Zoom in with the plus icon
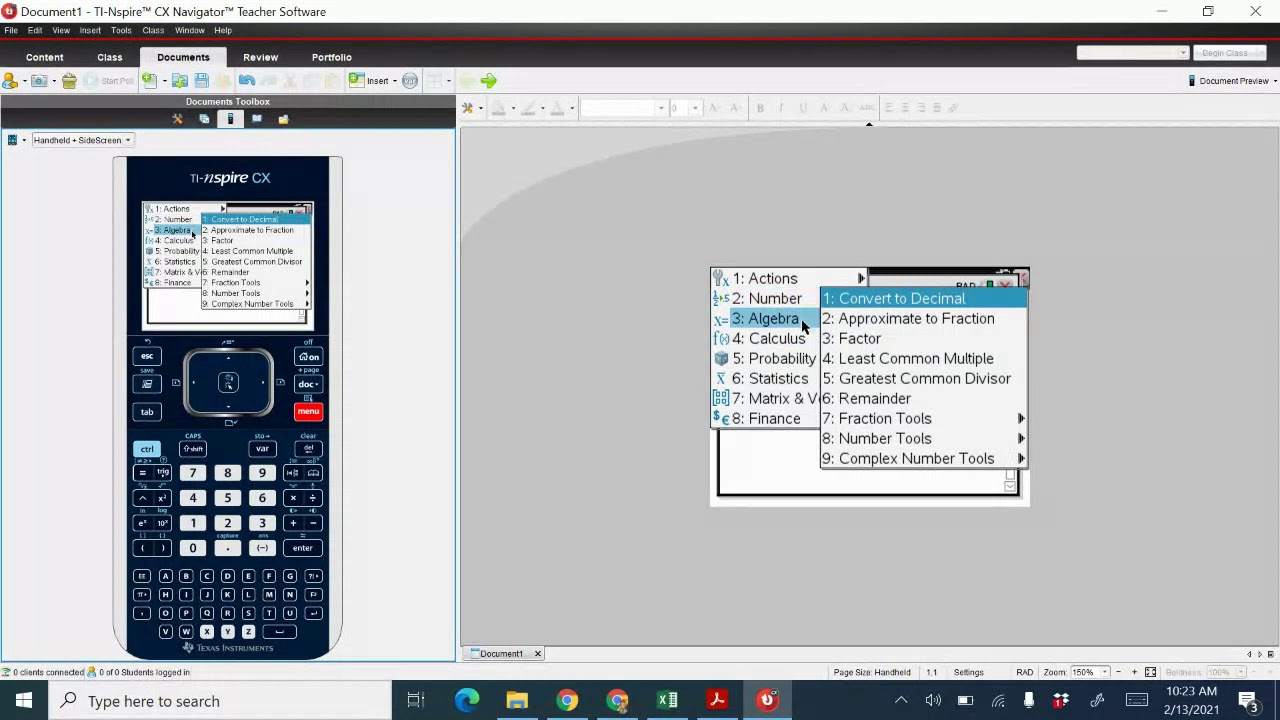The image size is (1280, 720). pos(1134,672)
